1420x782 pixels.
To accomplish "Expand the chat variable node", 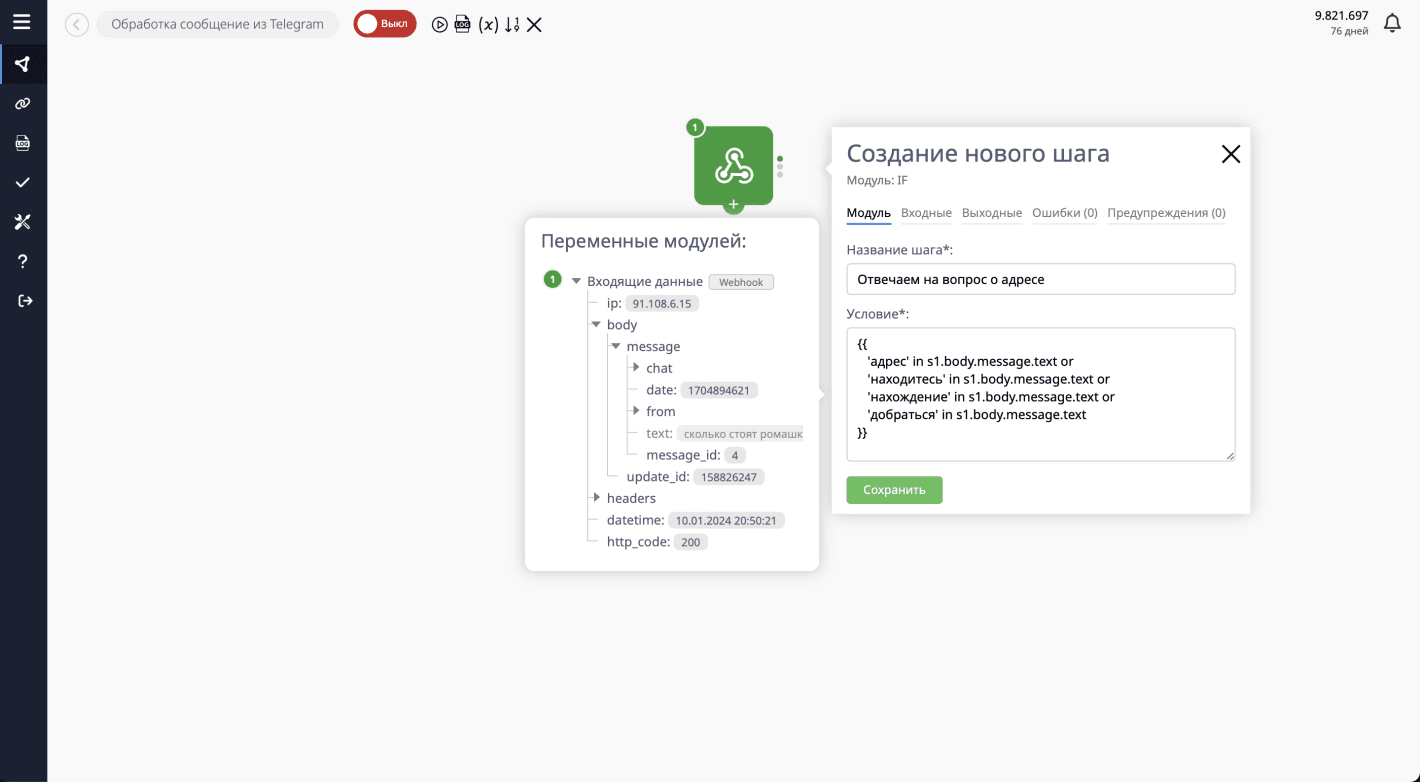I will click(637, 367).
